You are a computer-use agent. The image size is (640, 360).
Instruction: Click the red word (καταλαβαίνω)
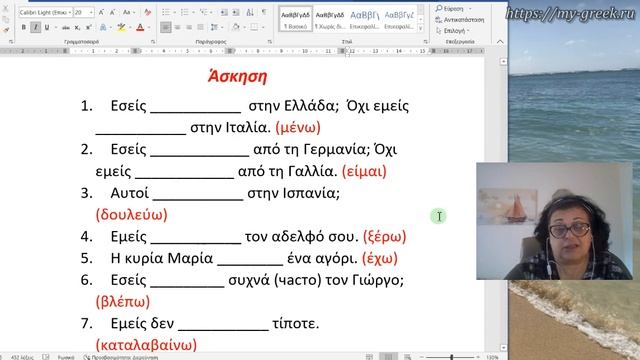[x=146, y=345]
